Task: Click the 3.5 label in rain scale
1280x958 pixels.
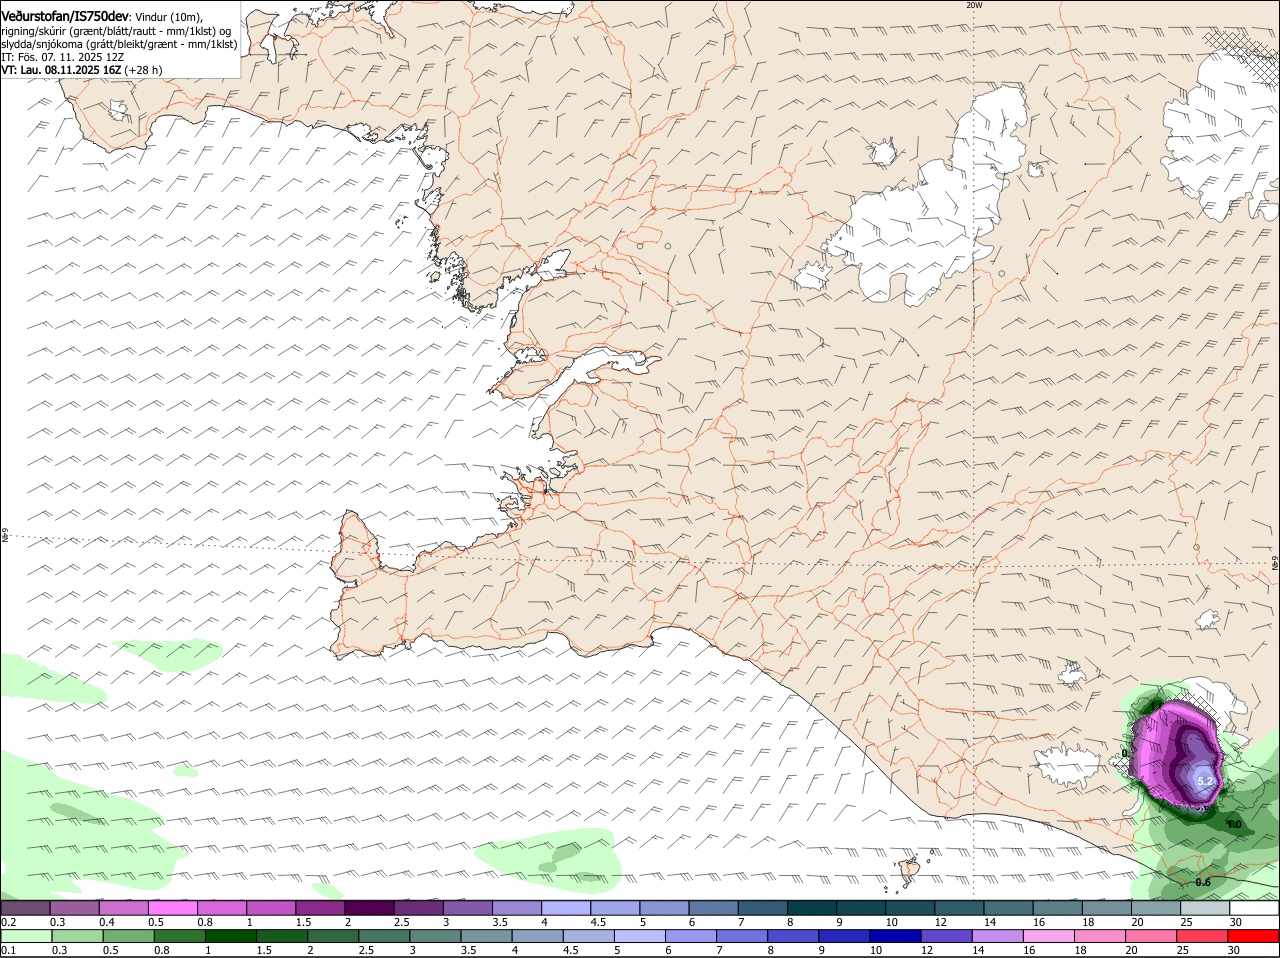Action: click(469, 950)
